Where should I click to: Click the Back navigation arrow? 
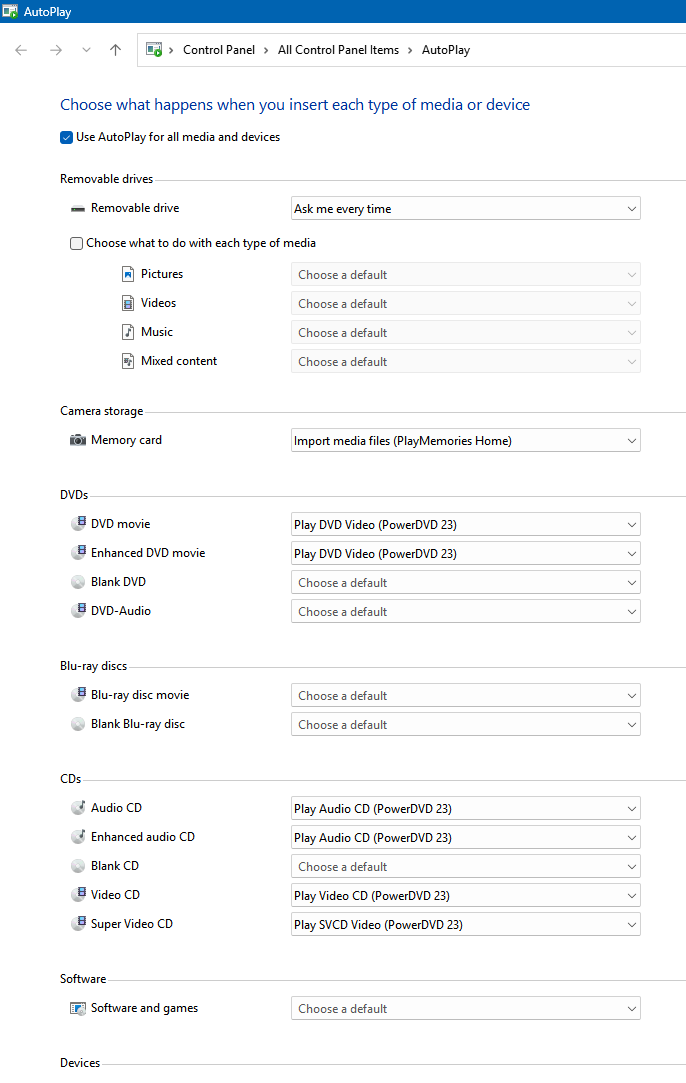21,50
